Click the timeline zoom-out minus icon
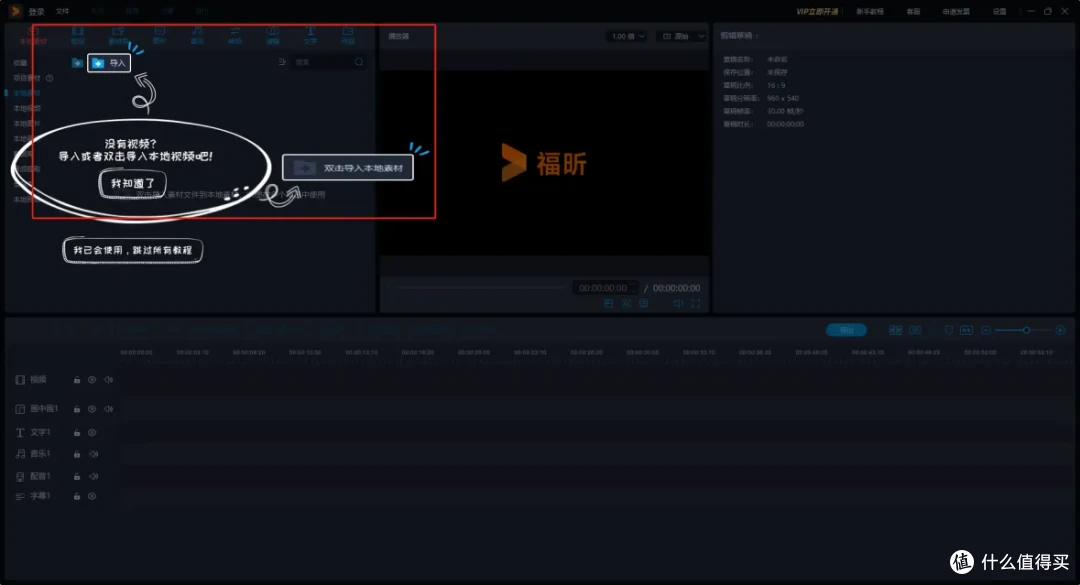 click(x=986, y=330)
